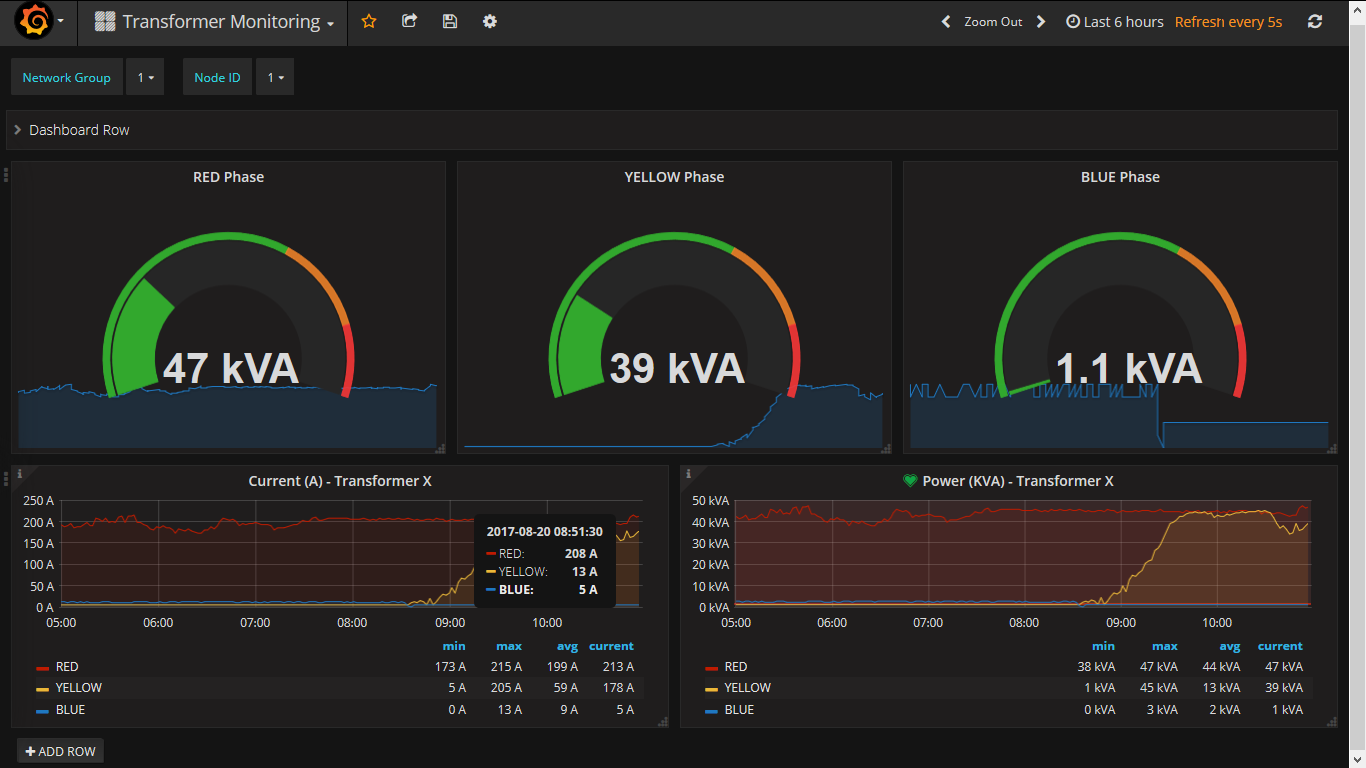Image resolution: width=1366 pixels, height=768 pixels.
Task: Open the Network Group value dropdown
Action: (145, 77)
